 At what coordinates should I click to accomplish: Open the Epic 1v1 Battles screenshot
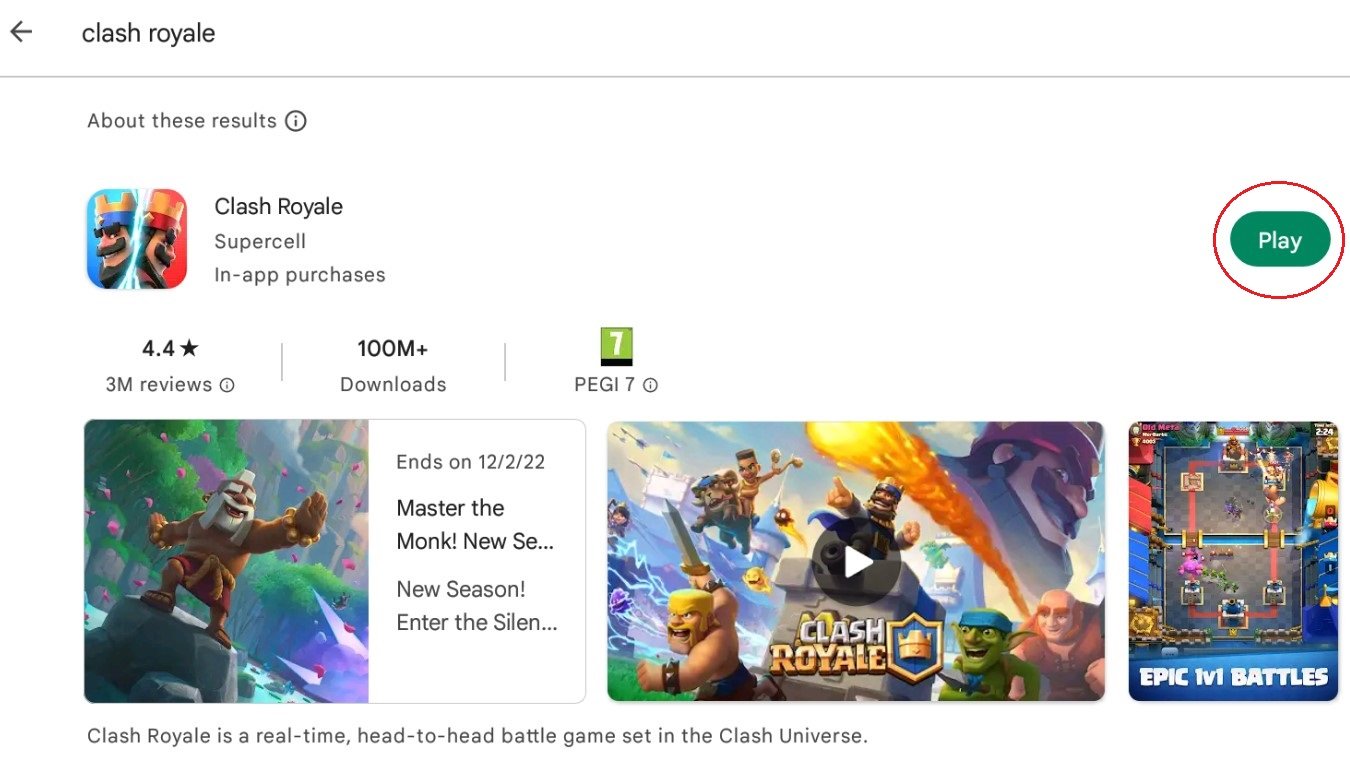point(1233,561)
